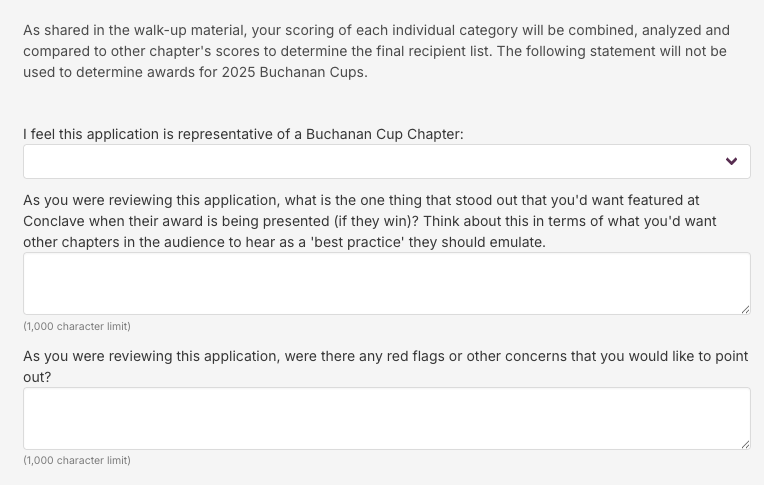This screenshot has height=485, width=764.
Task: Focus the red flags or concerns text area
Action: [x=386, y=418]
